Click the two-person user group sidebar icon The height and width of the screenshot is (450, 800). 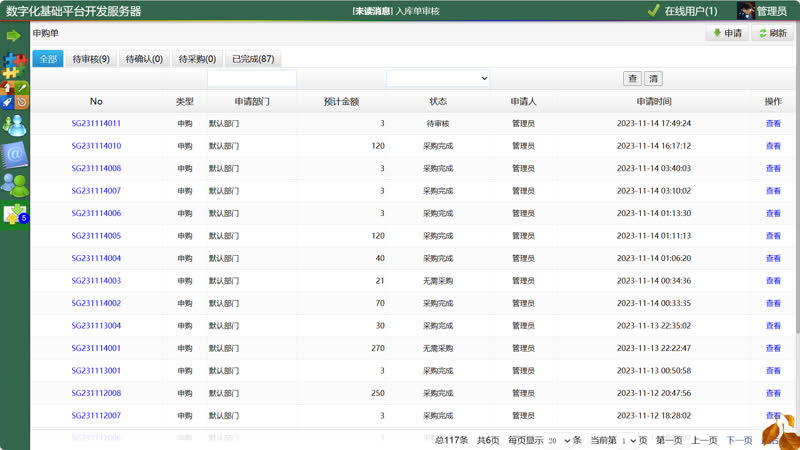click(14, 185)
